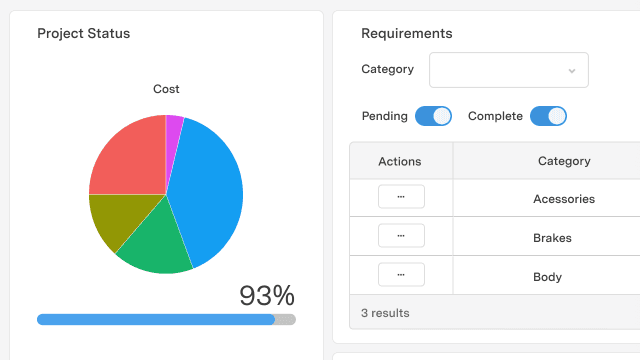Viewport: 640px width, 360px height.
Task: Click the Category column header
Action: point(564,161)
